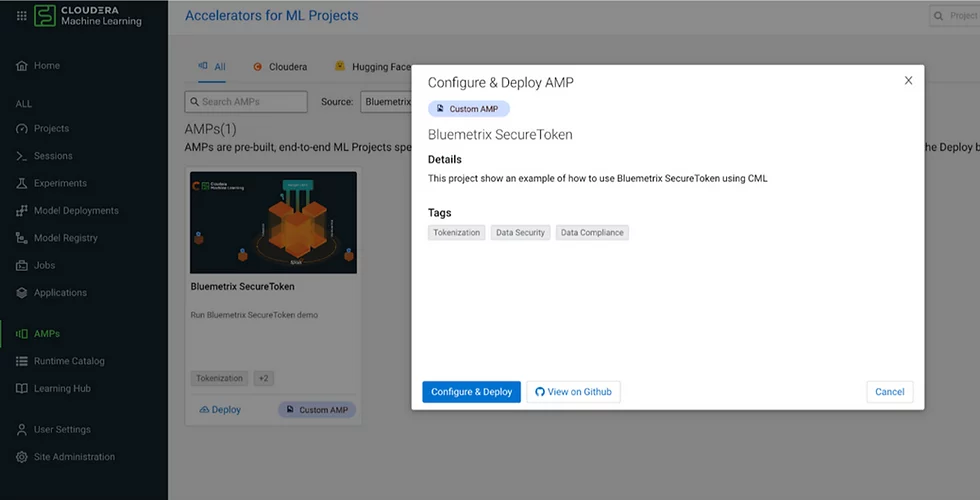The image size is (980, 500).
Task: Click the Site Administration gear icon
Action: [x=22, y=457]
